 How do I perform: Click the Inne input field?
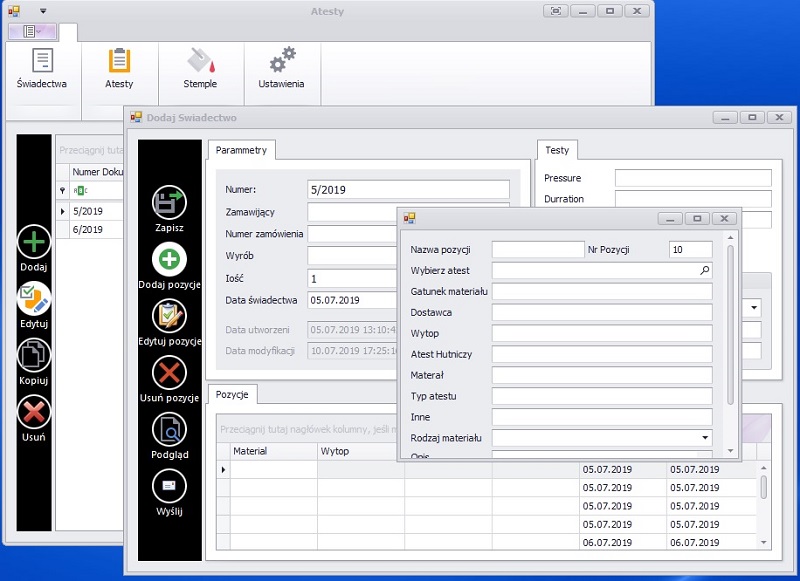(x=602, y=417)
